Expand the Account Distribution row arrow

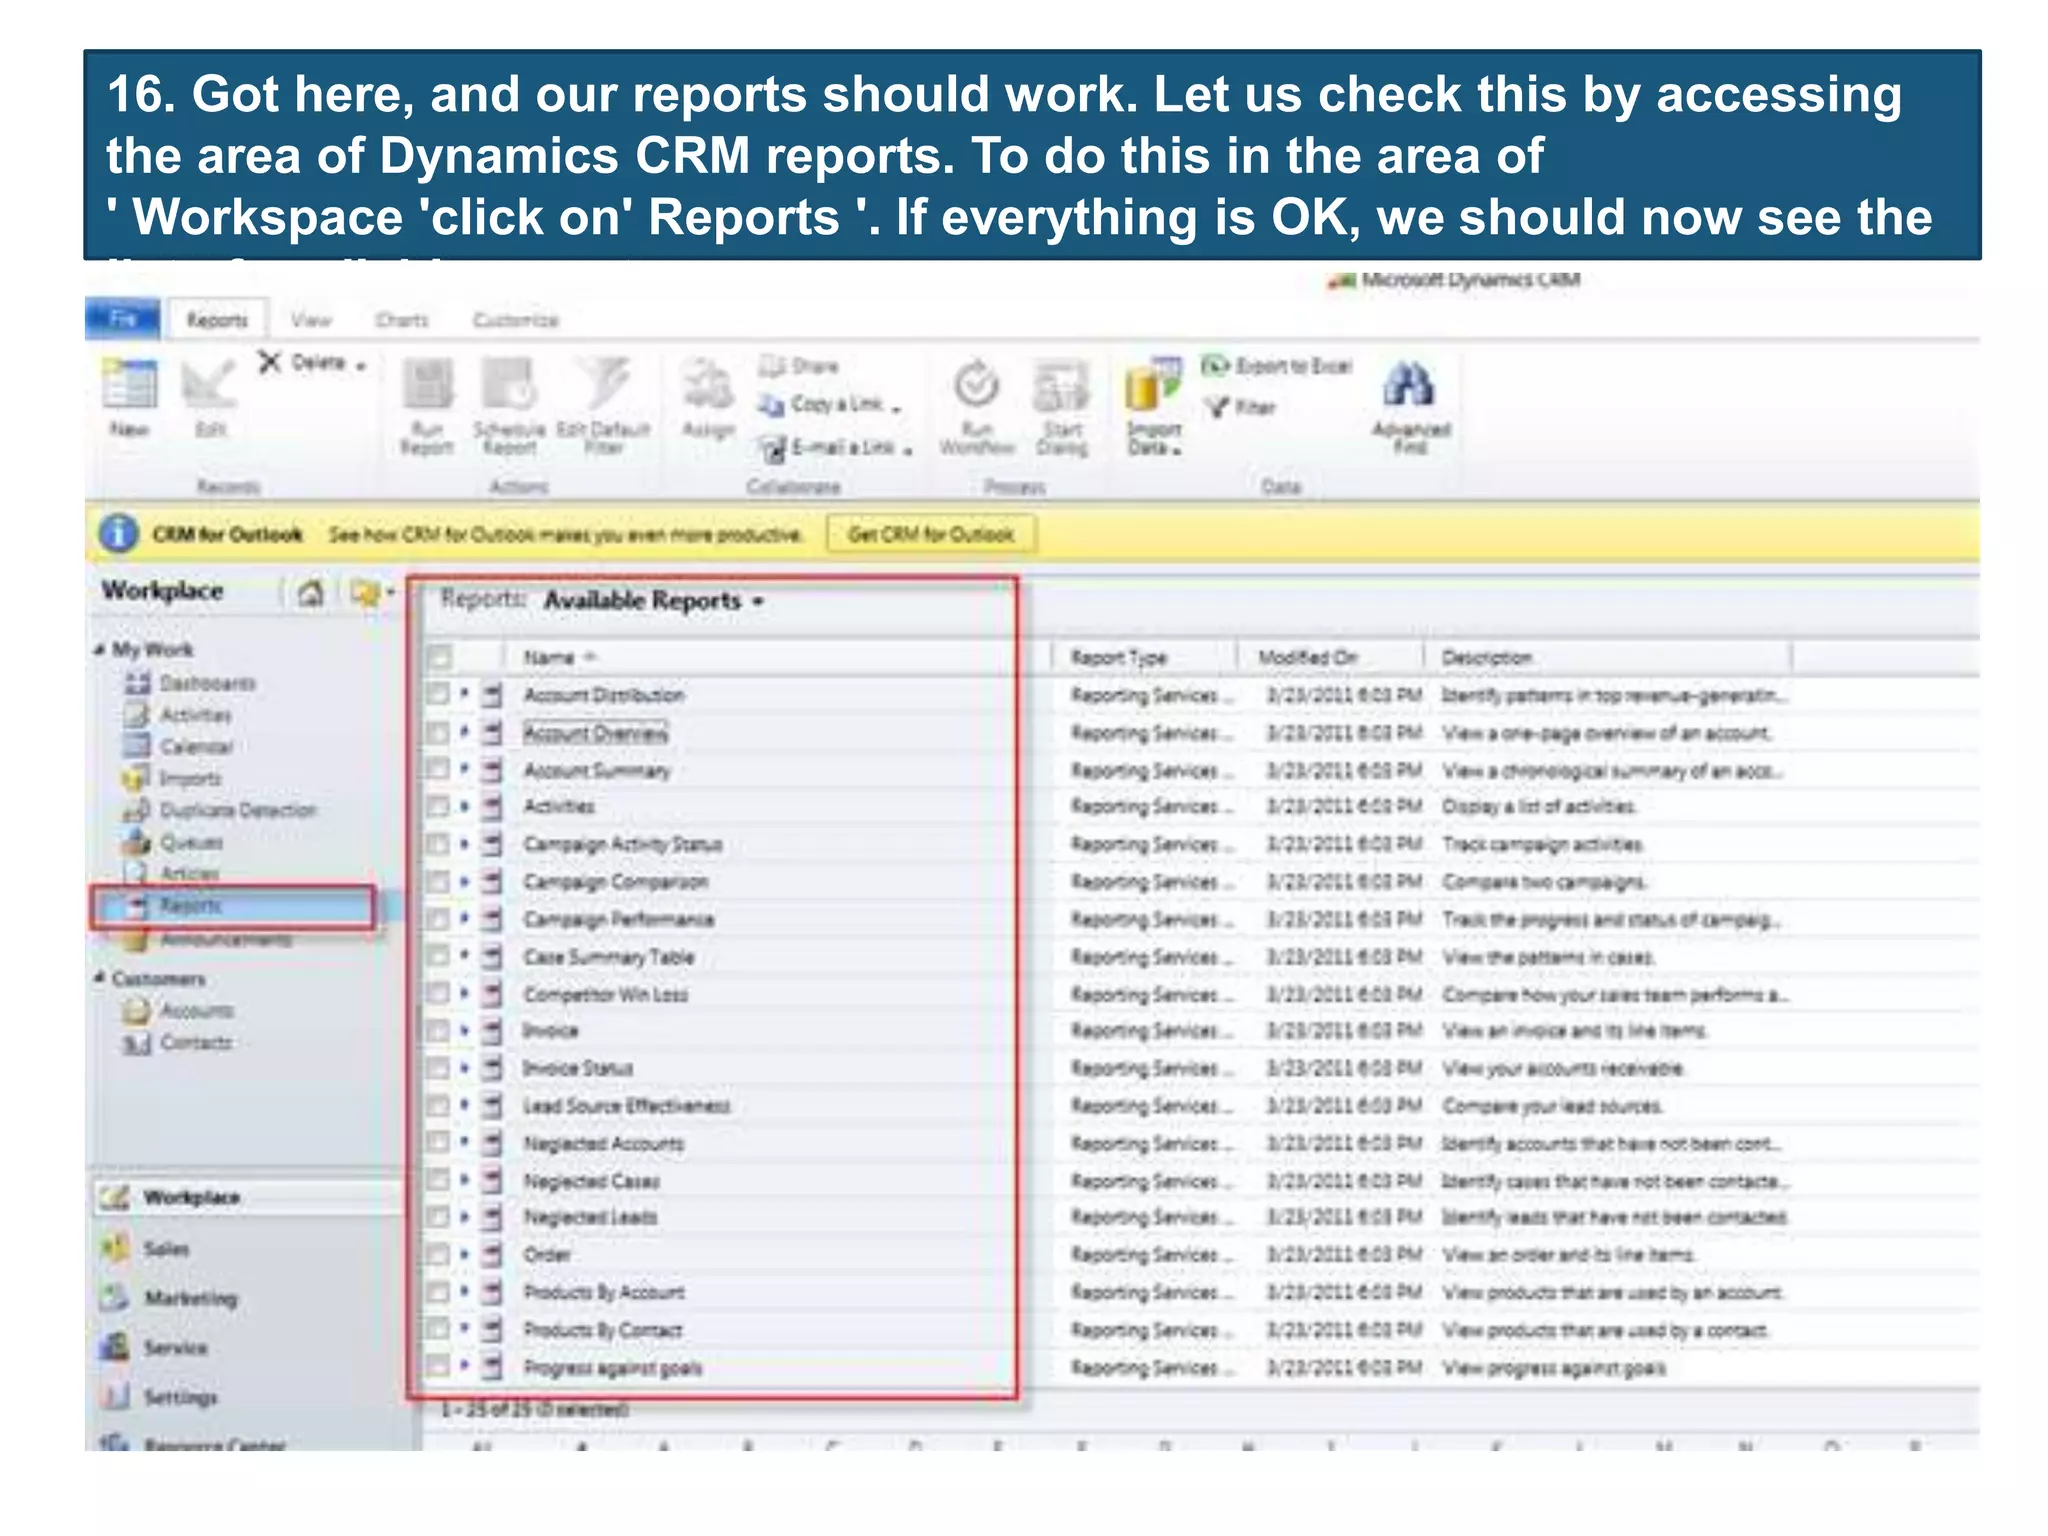click(464, 694)
